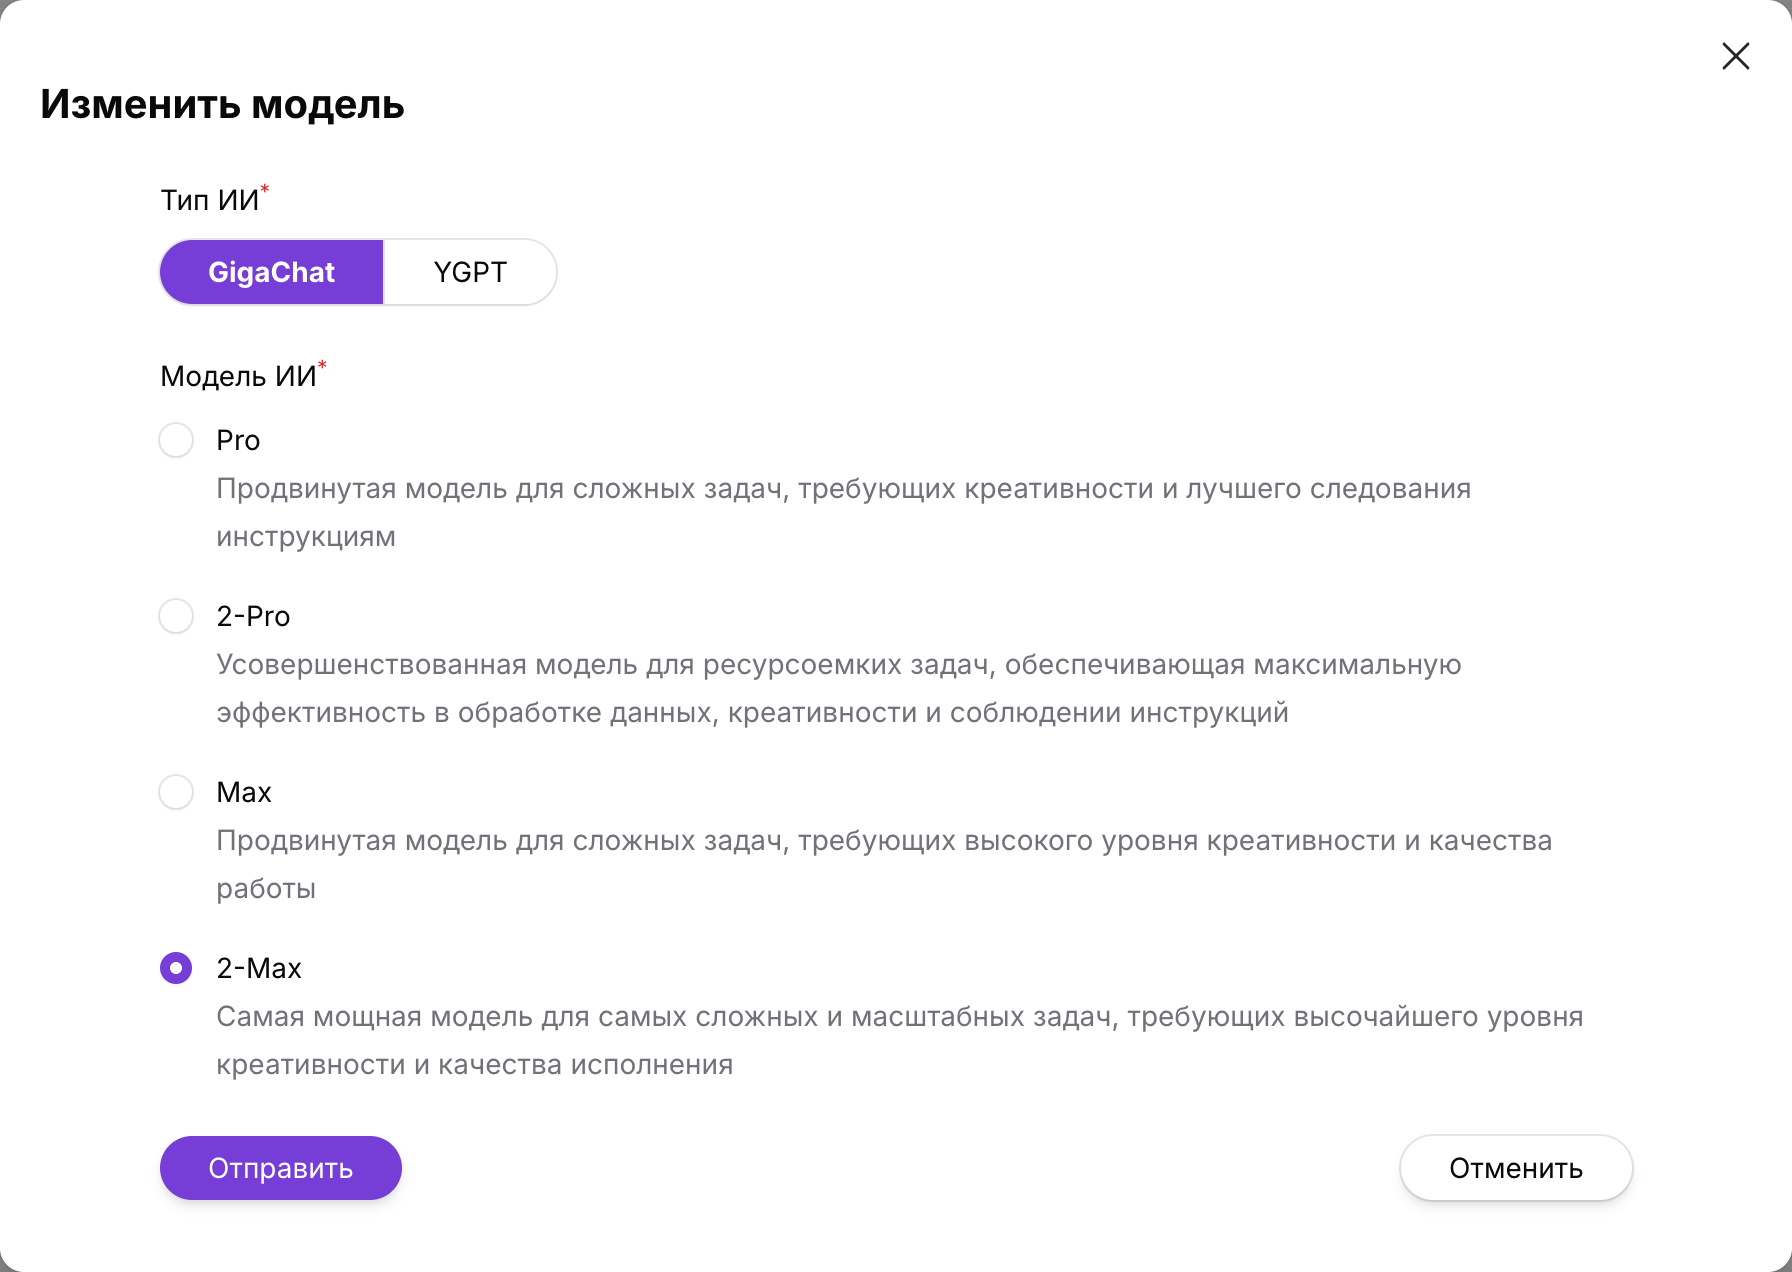This screenshot has width=1792, height=1272.
Task: Click the selected 2-Max radio button
Action: click(176, 968)
